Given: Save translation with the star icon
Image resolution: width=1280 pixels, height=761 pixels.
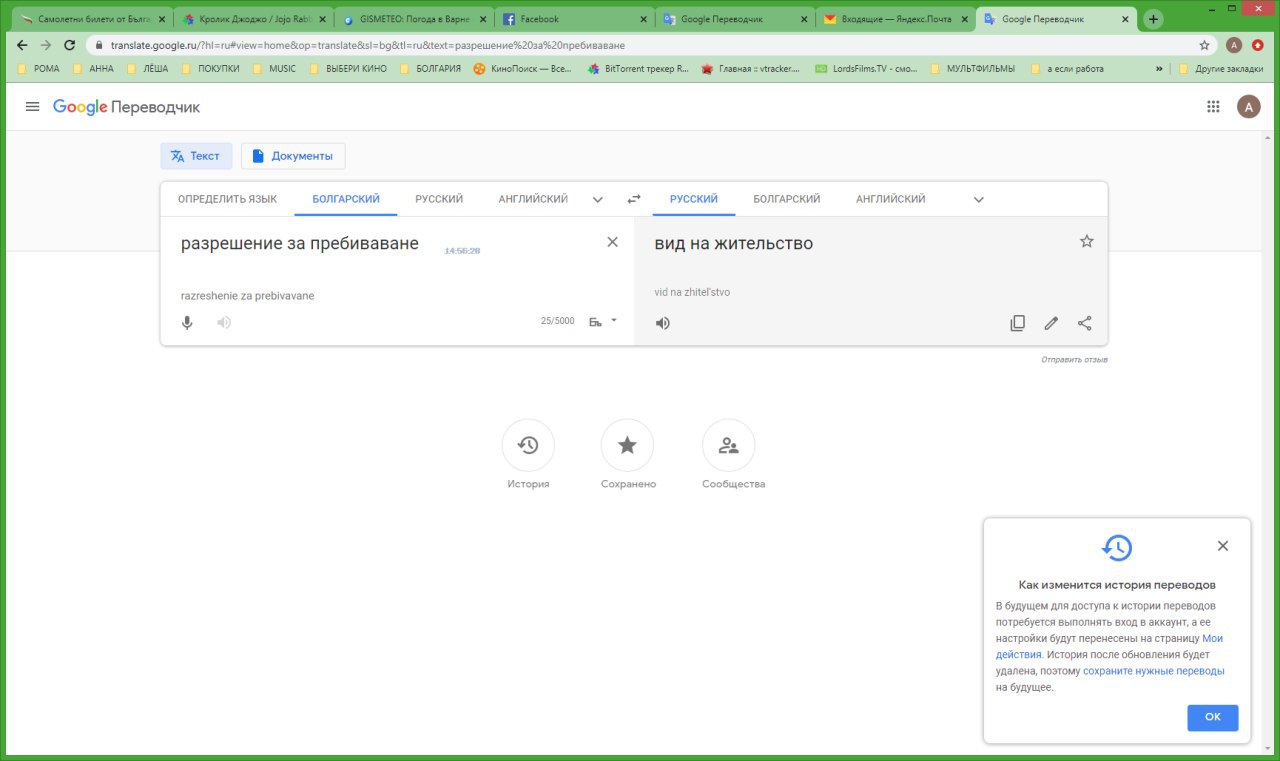Looking at the screenshot, I should point(1087,241).
